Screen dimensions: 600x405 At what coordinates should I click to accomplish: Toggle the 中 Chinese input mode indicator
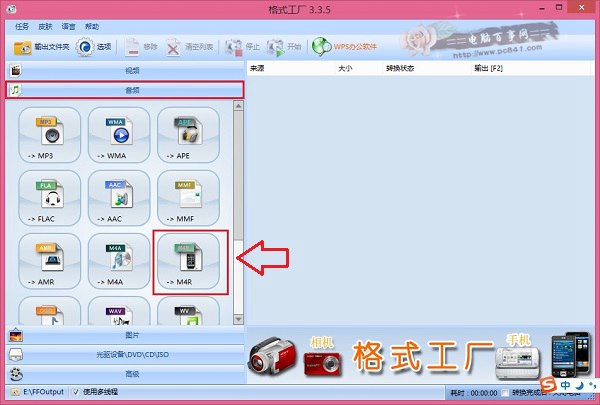coord(565,385)
